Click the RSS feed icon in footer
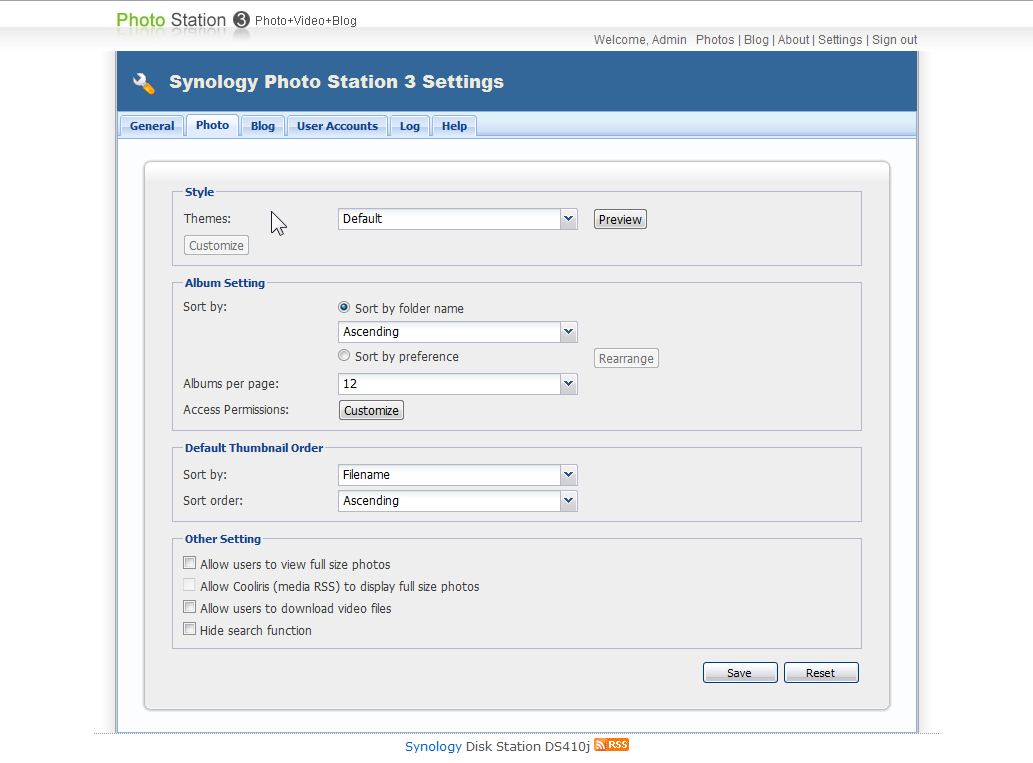 [611, 745]
